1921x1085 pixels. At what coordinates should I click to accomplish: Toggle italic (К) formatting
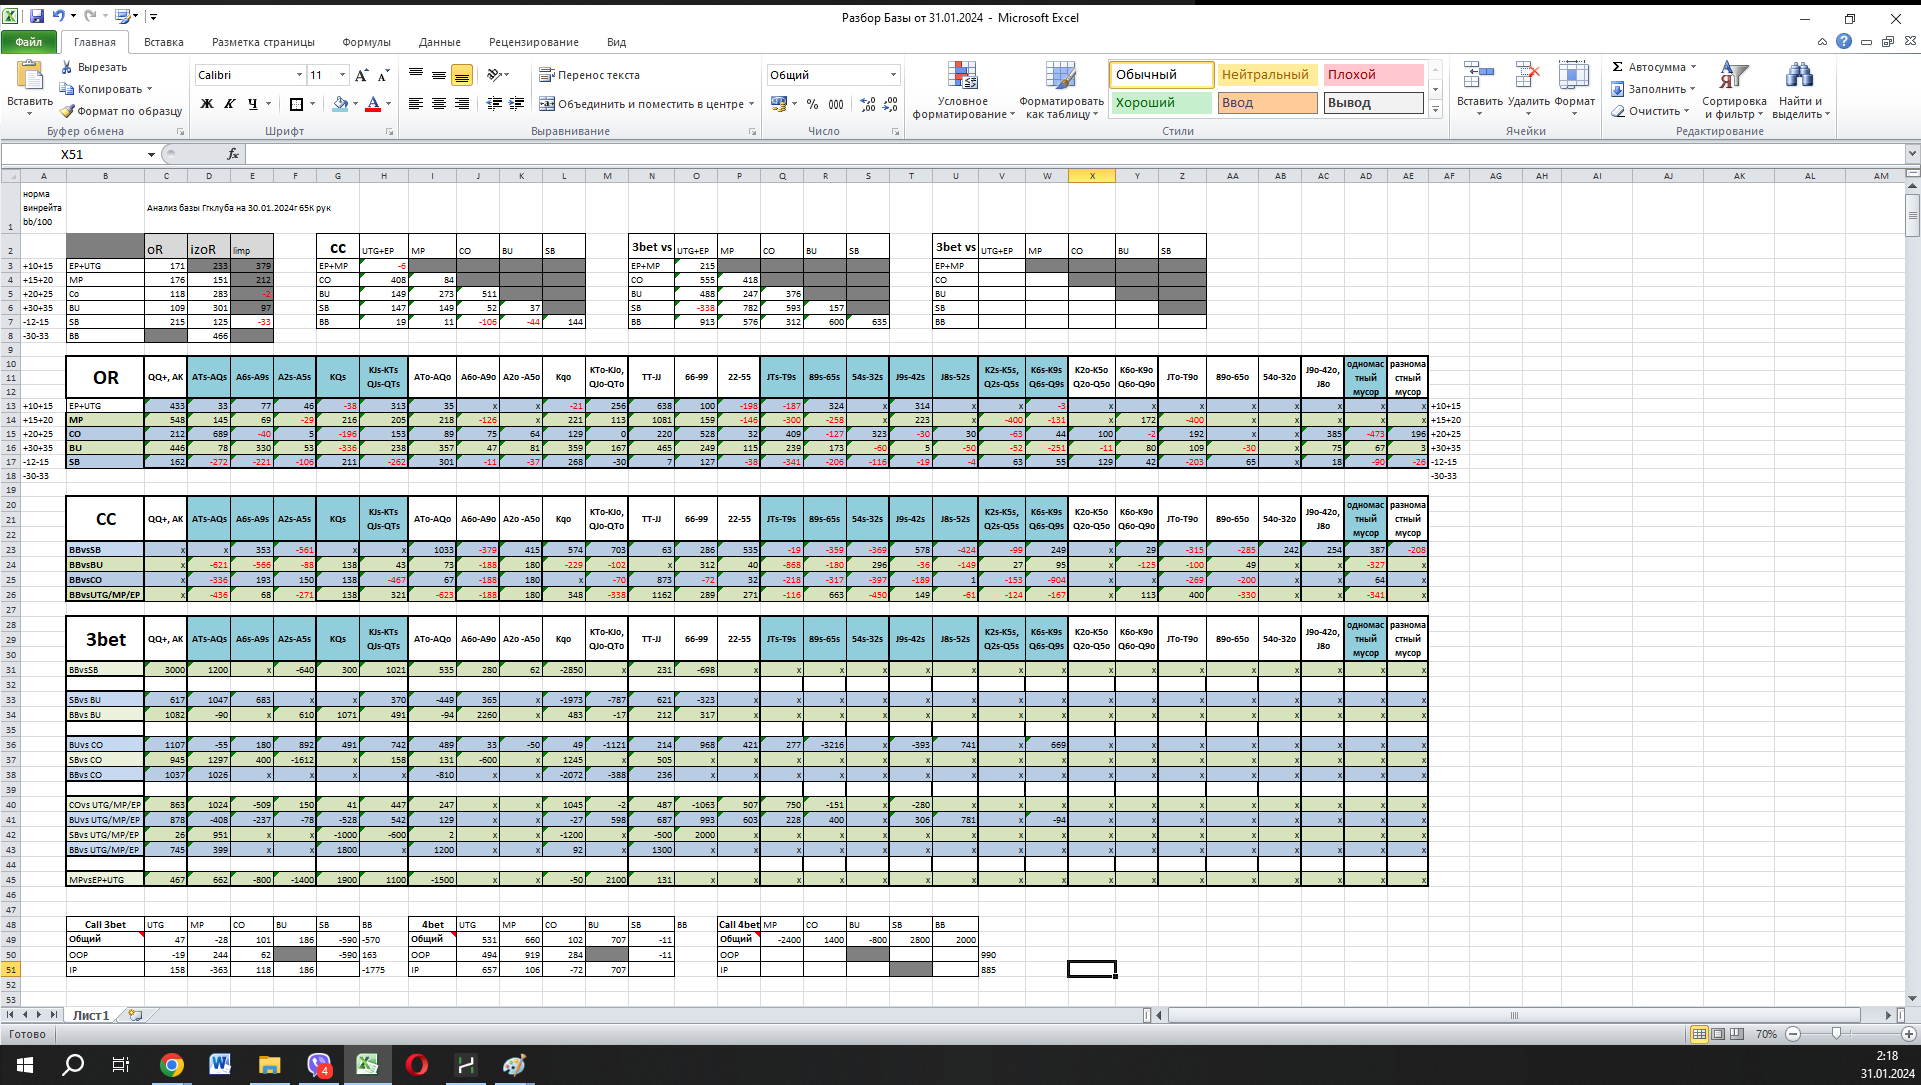pos(230,104)
